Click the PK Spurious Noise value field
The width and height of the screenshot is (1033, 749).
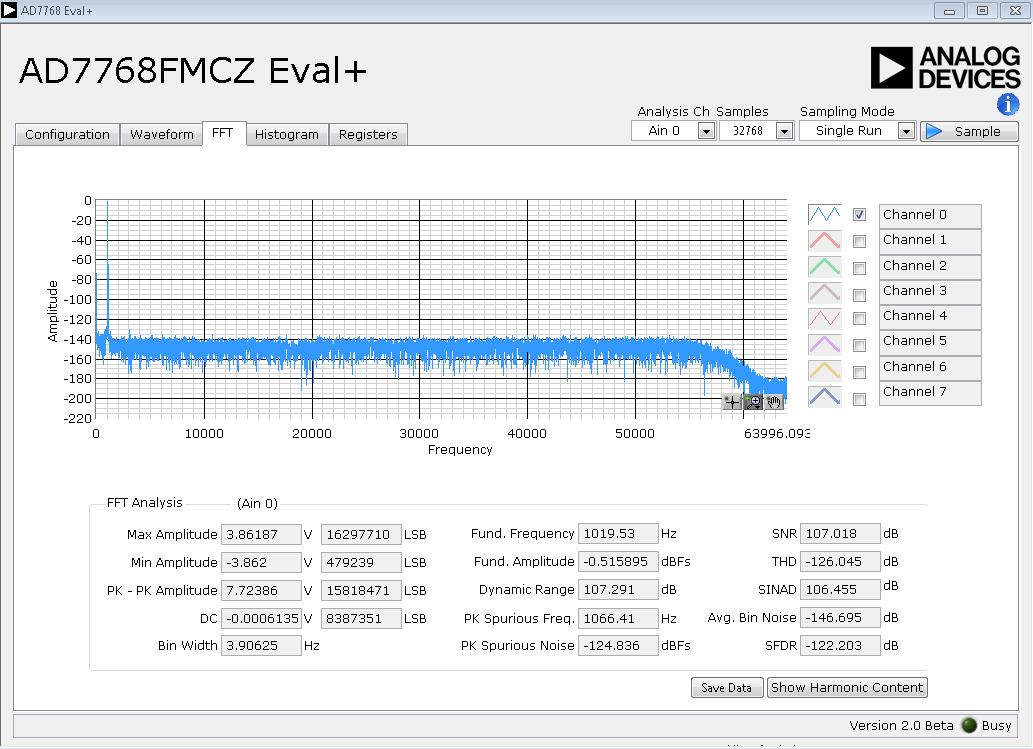click(618, 646)
